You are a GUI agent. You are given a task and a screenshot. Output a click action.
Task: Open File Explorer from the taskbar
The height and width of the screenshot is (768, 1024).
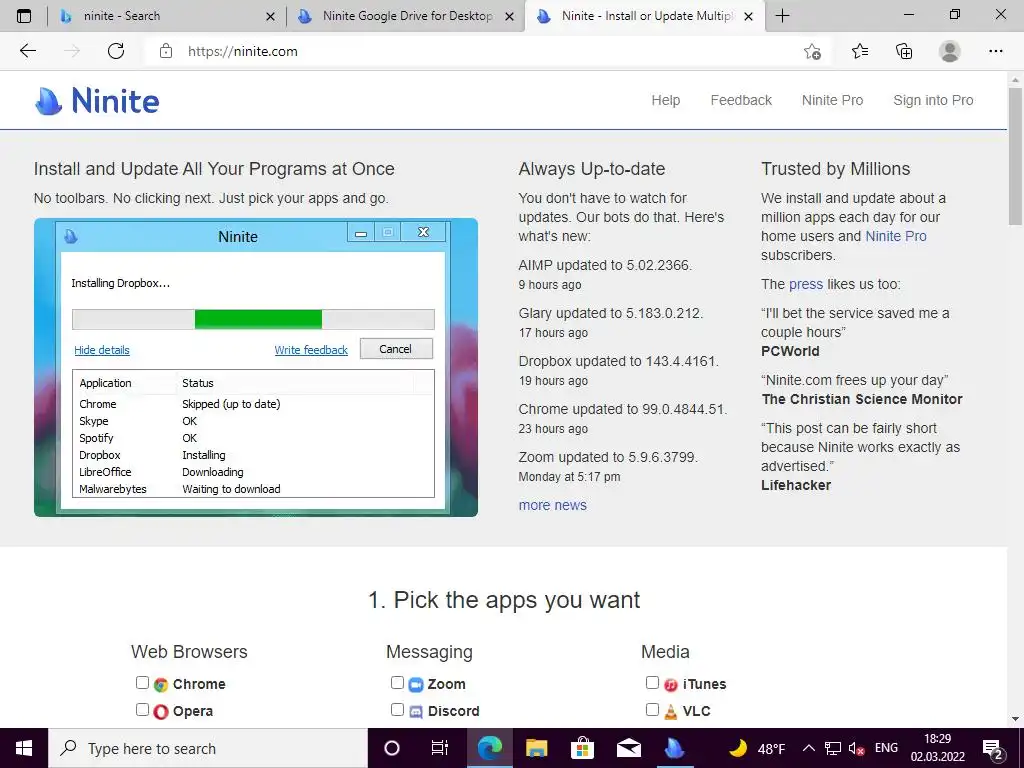click(x=536, y=748)
